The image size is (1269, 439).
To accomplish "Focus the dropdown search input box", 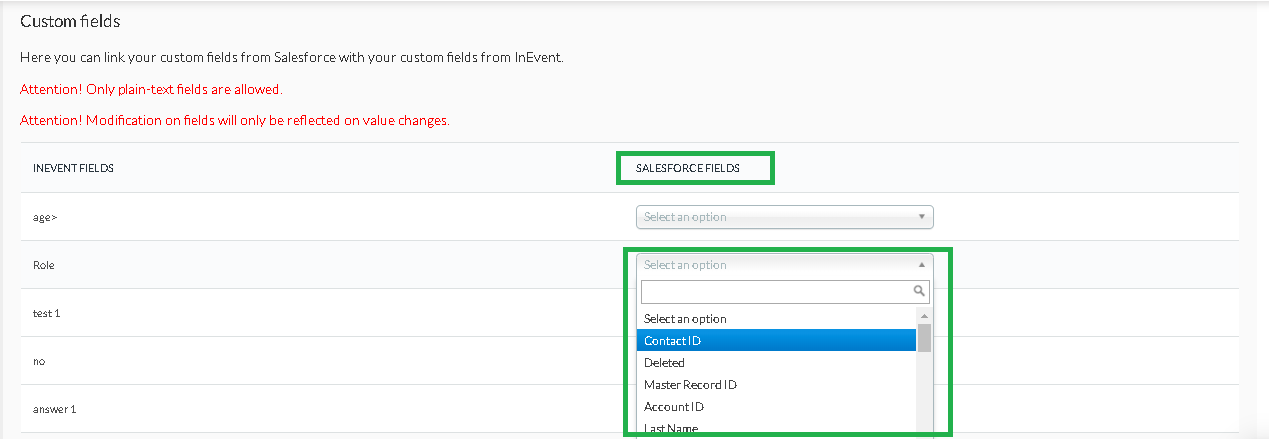I will [x=785, y=292].
